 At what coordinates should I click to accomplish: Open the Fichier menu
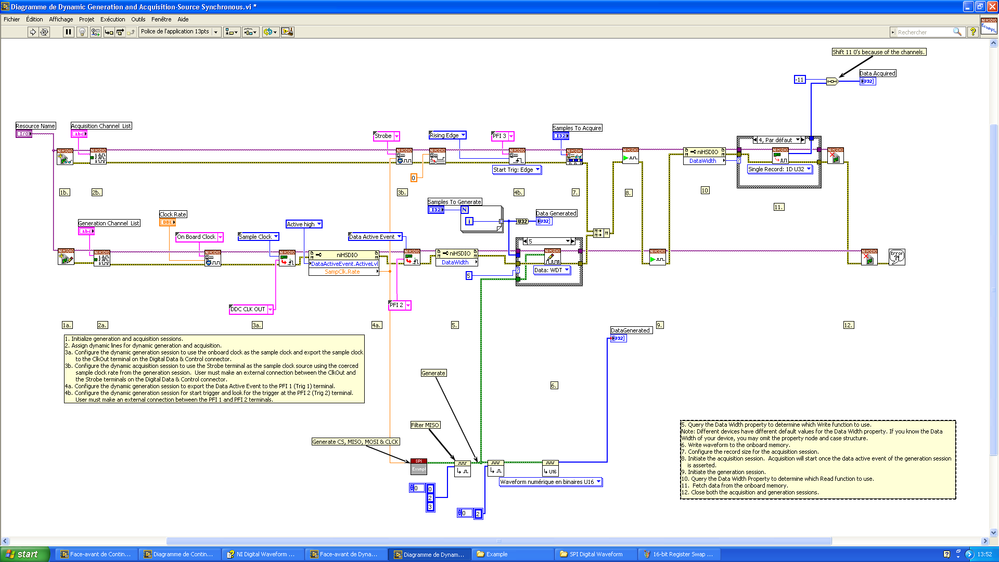click(x=12, y=19)
